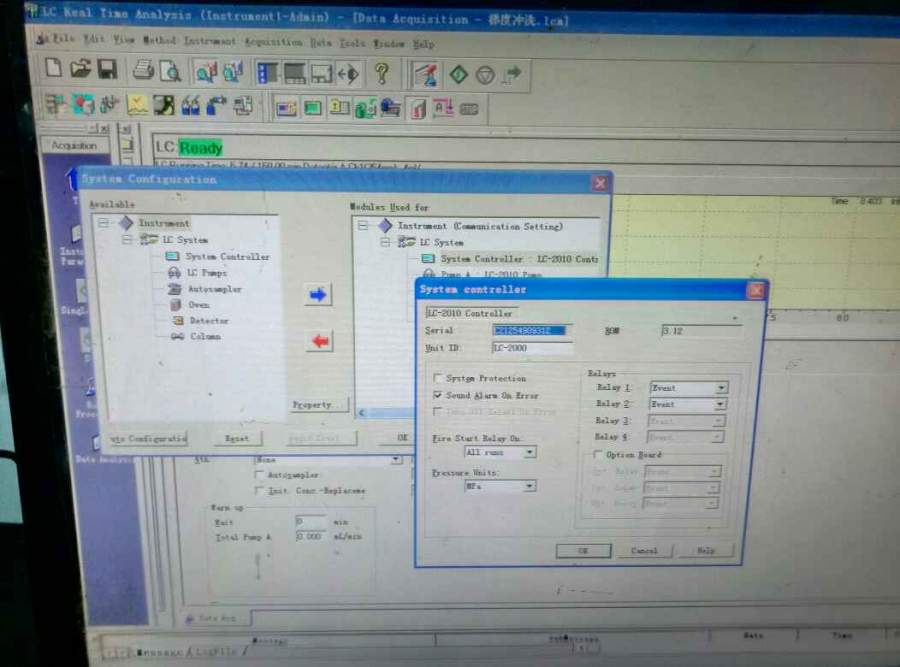Click the black-and-green picture icon in second toolbar
Image resolution: width=900 pixels, height=667 pixels.
(x=164, y=106)
